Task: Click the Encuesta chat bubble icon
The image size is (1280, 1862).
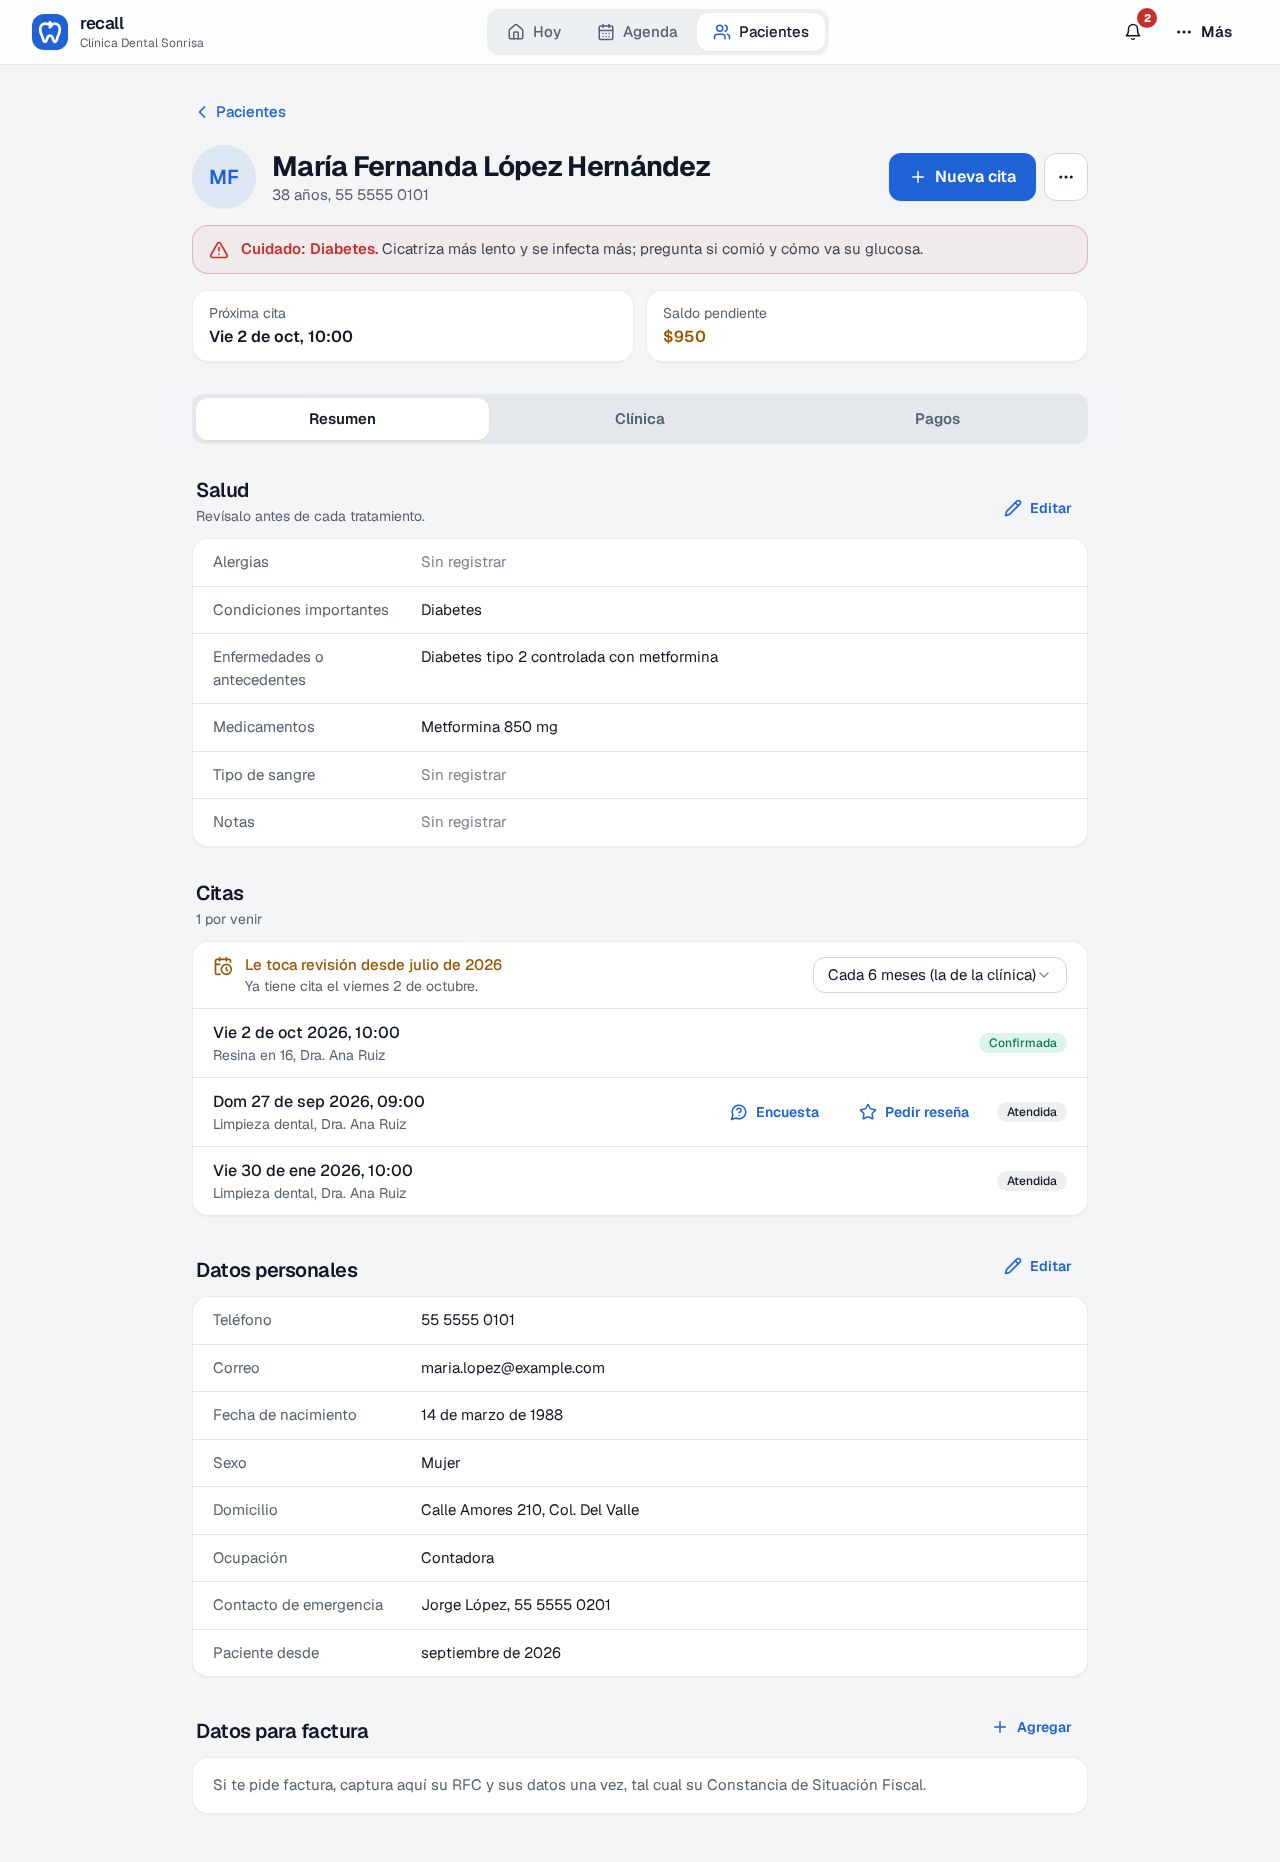Action: (x=739, y=1112)
